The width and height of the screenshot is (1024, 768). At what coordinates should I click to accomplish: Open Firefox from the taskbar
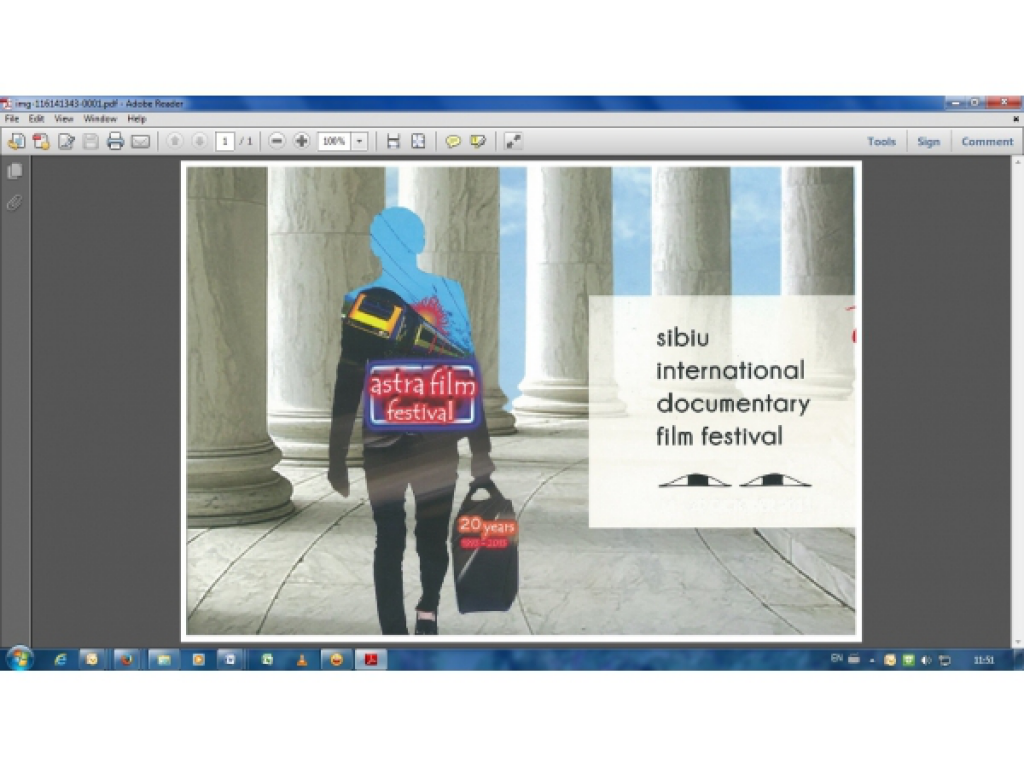pos(127,660)
